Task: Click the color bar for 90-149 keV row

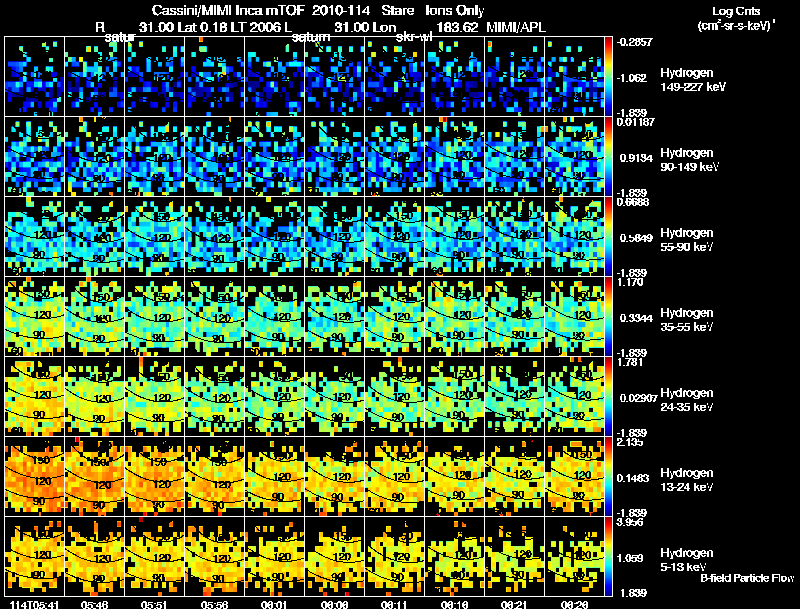Action: pos(608,156)
